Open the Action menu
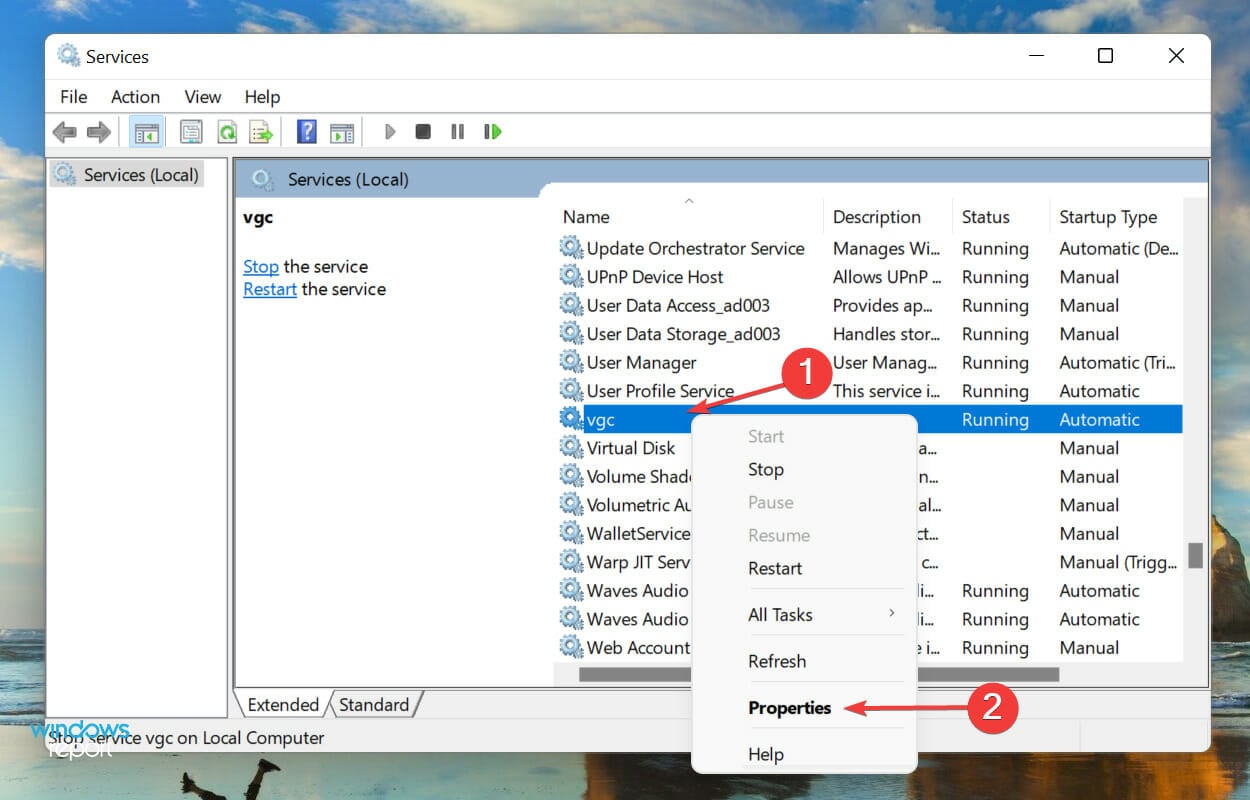Screen dimensions: 1250x800 coord(135,97)
